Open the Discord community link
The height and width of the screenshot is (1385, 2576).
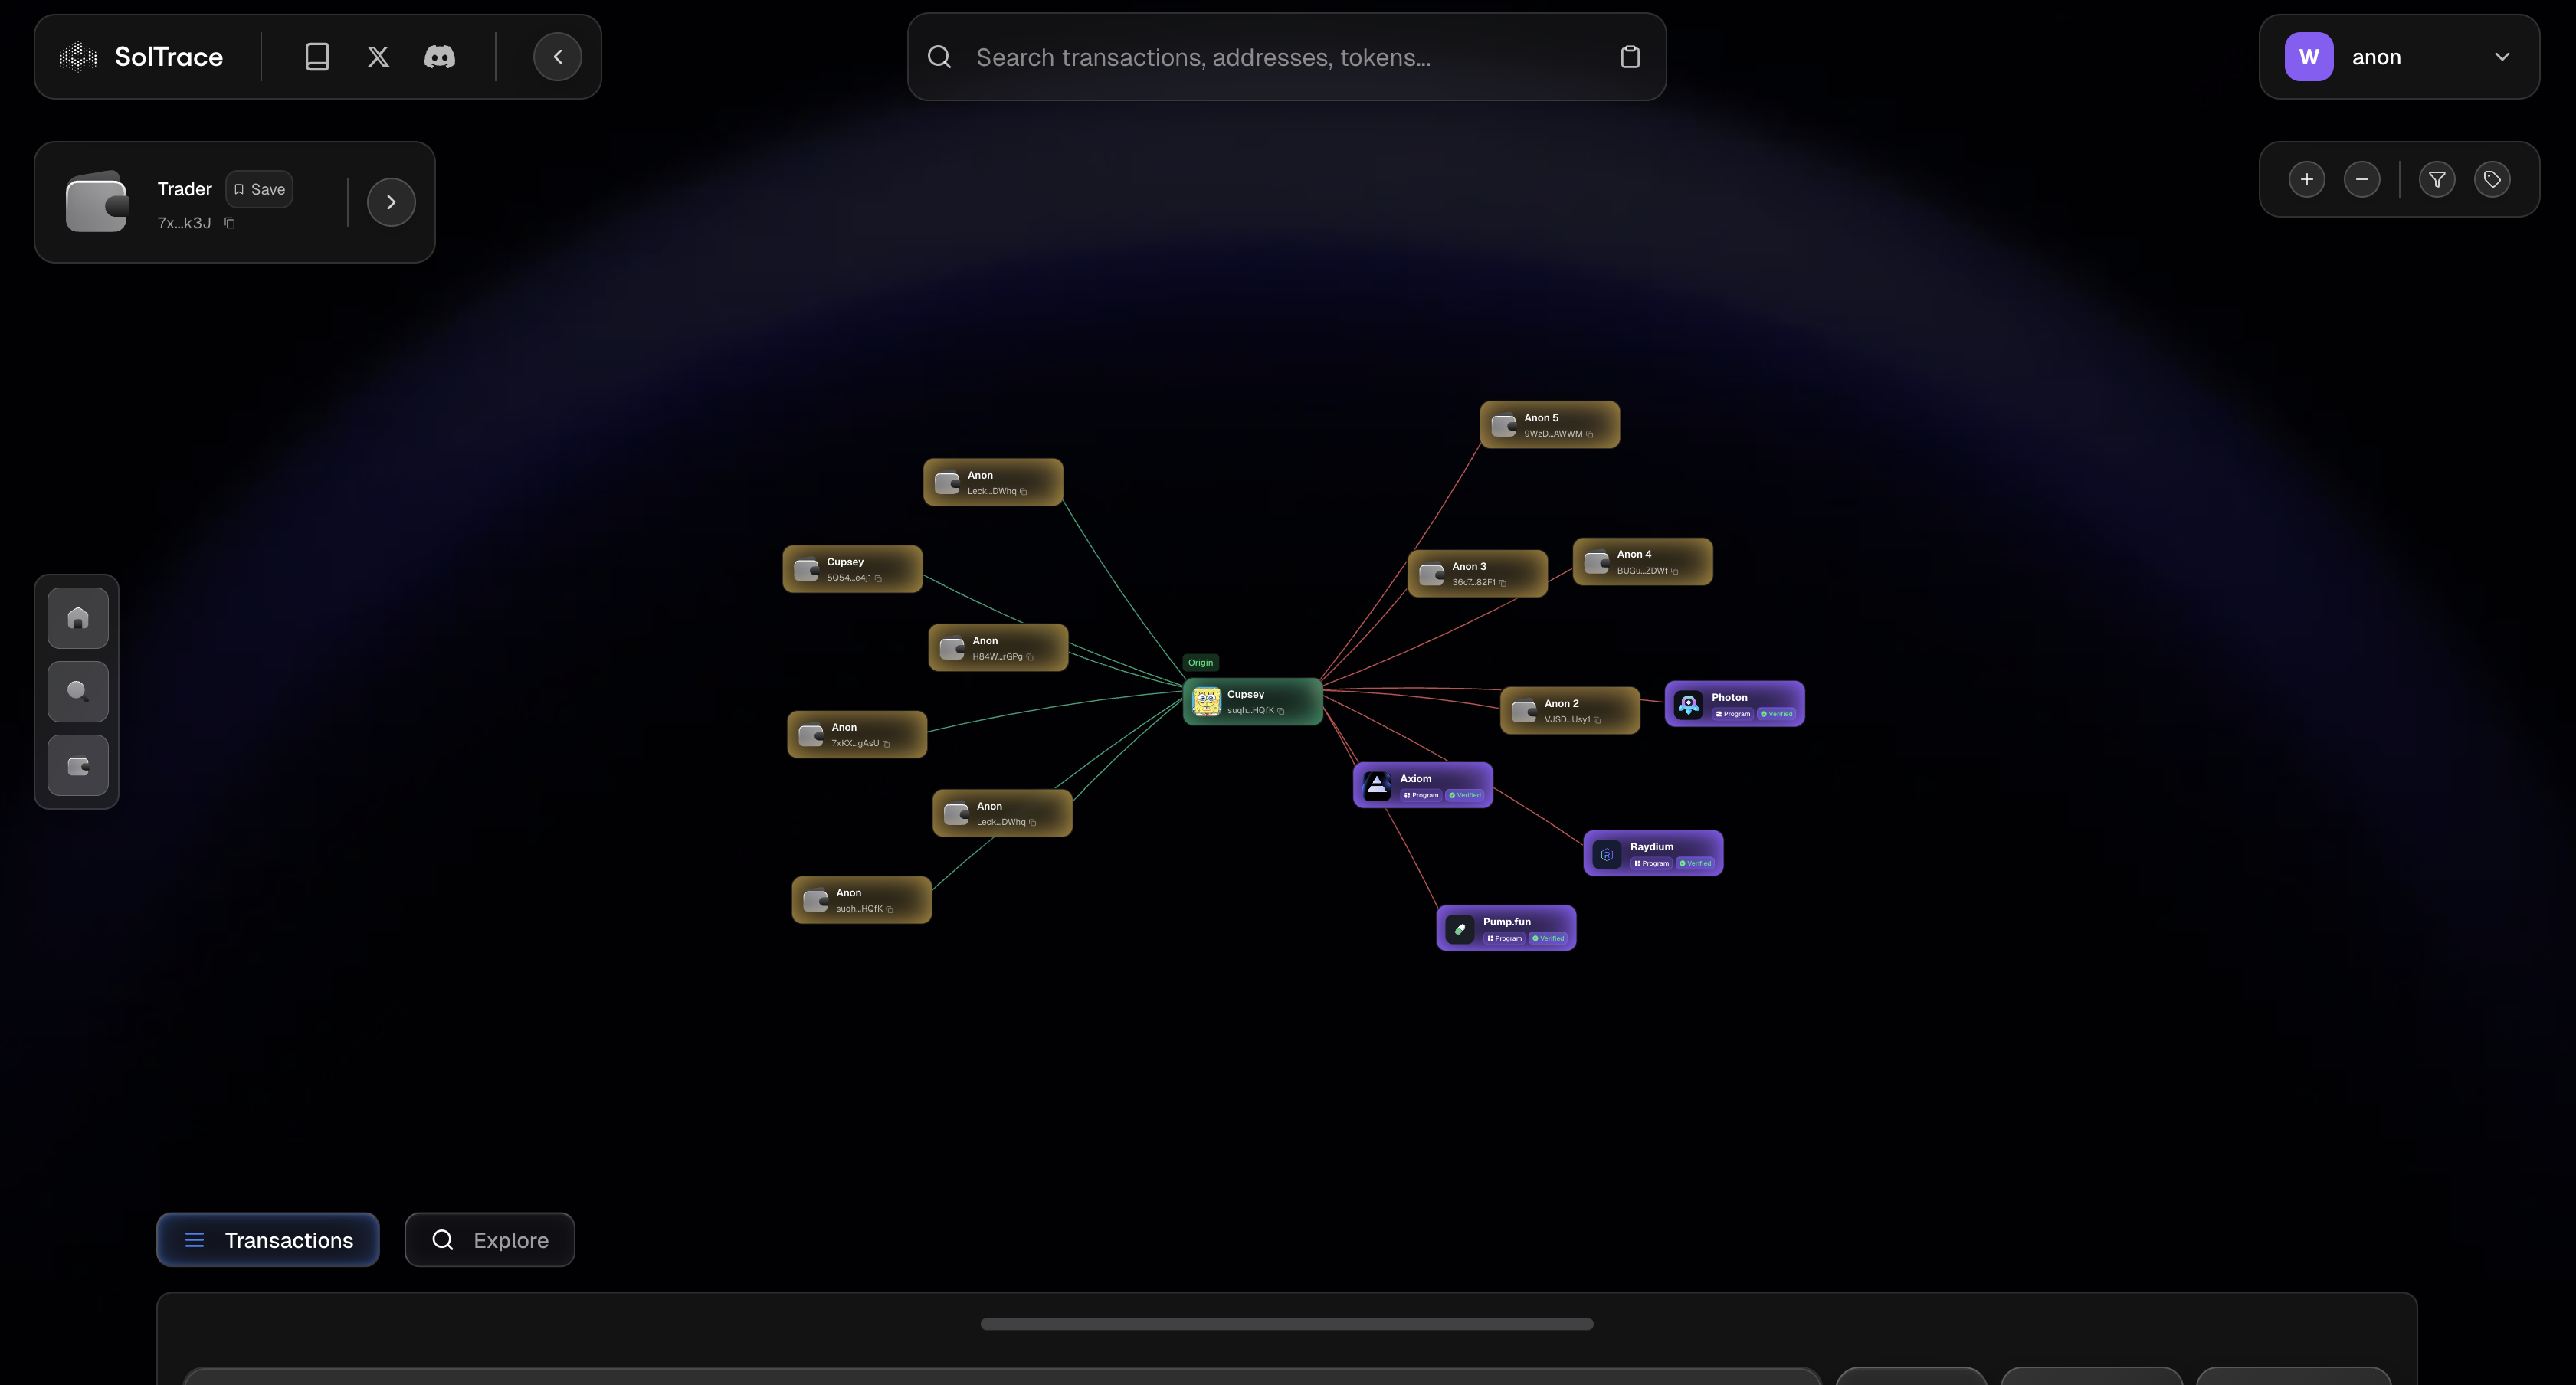point(440,56)
